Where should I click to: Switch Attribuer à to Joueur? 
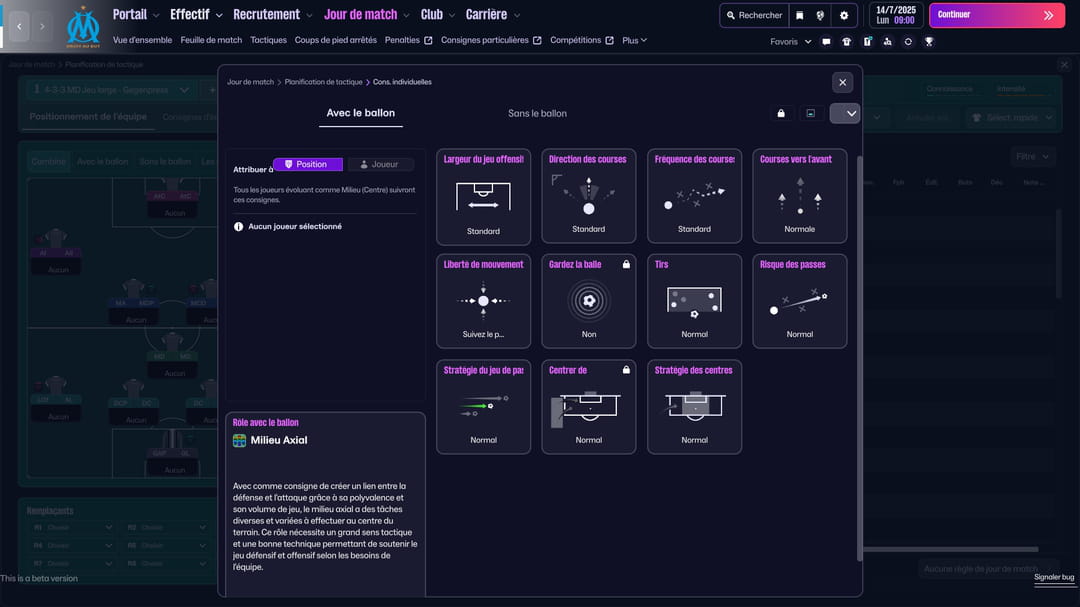pyautogui.click(x=379, y=164)
